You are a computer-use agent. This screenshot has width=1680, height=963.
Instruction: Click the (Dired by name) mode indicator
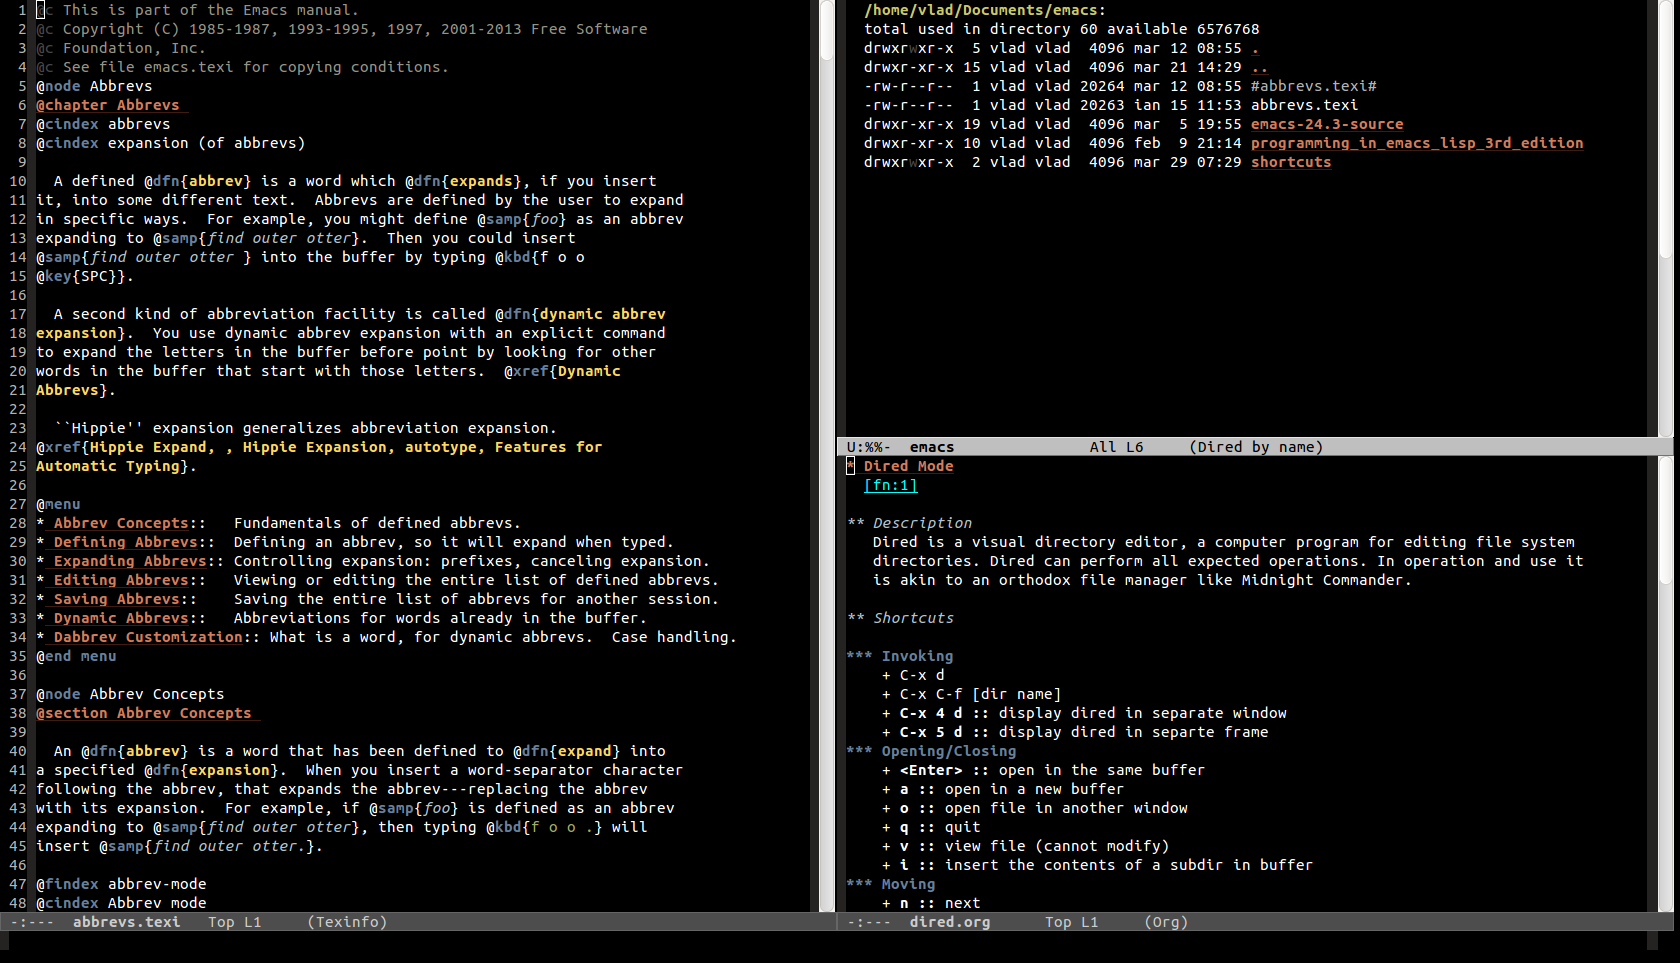pyautogui.click(x=1256, y=447)
